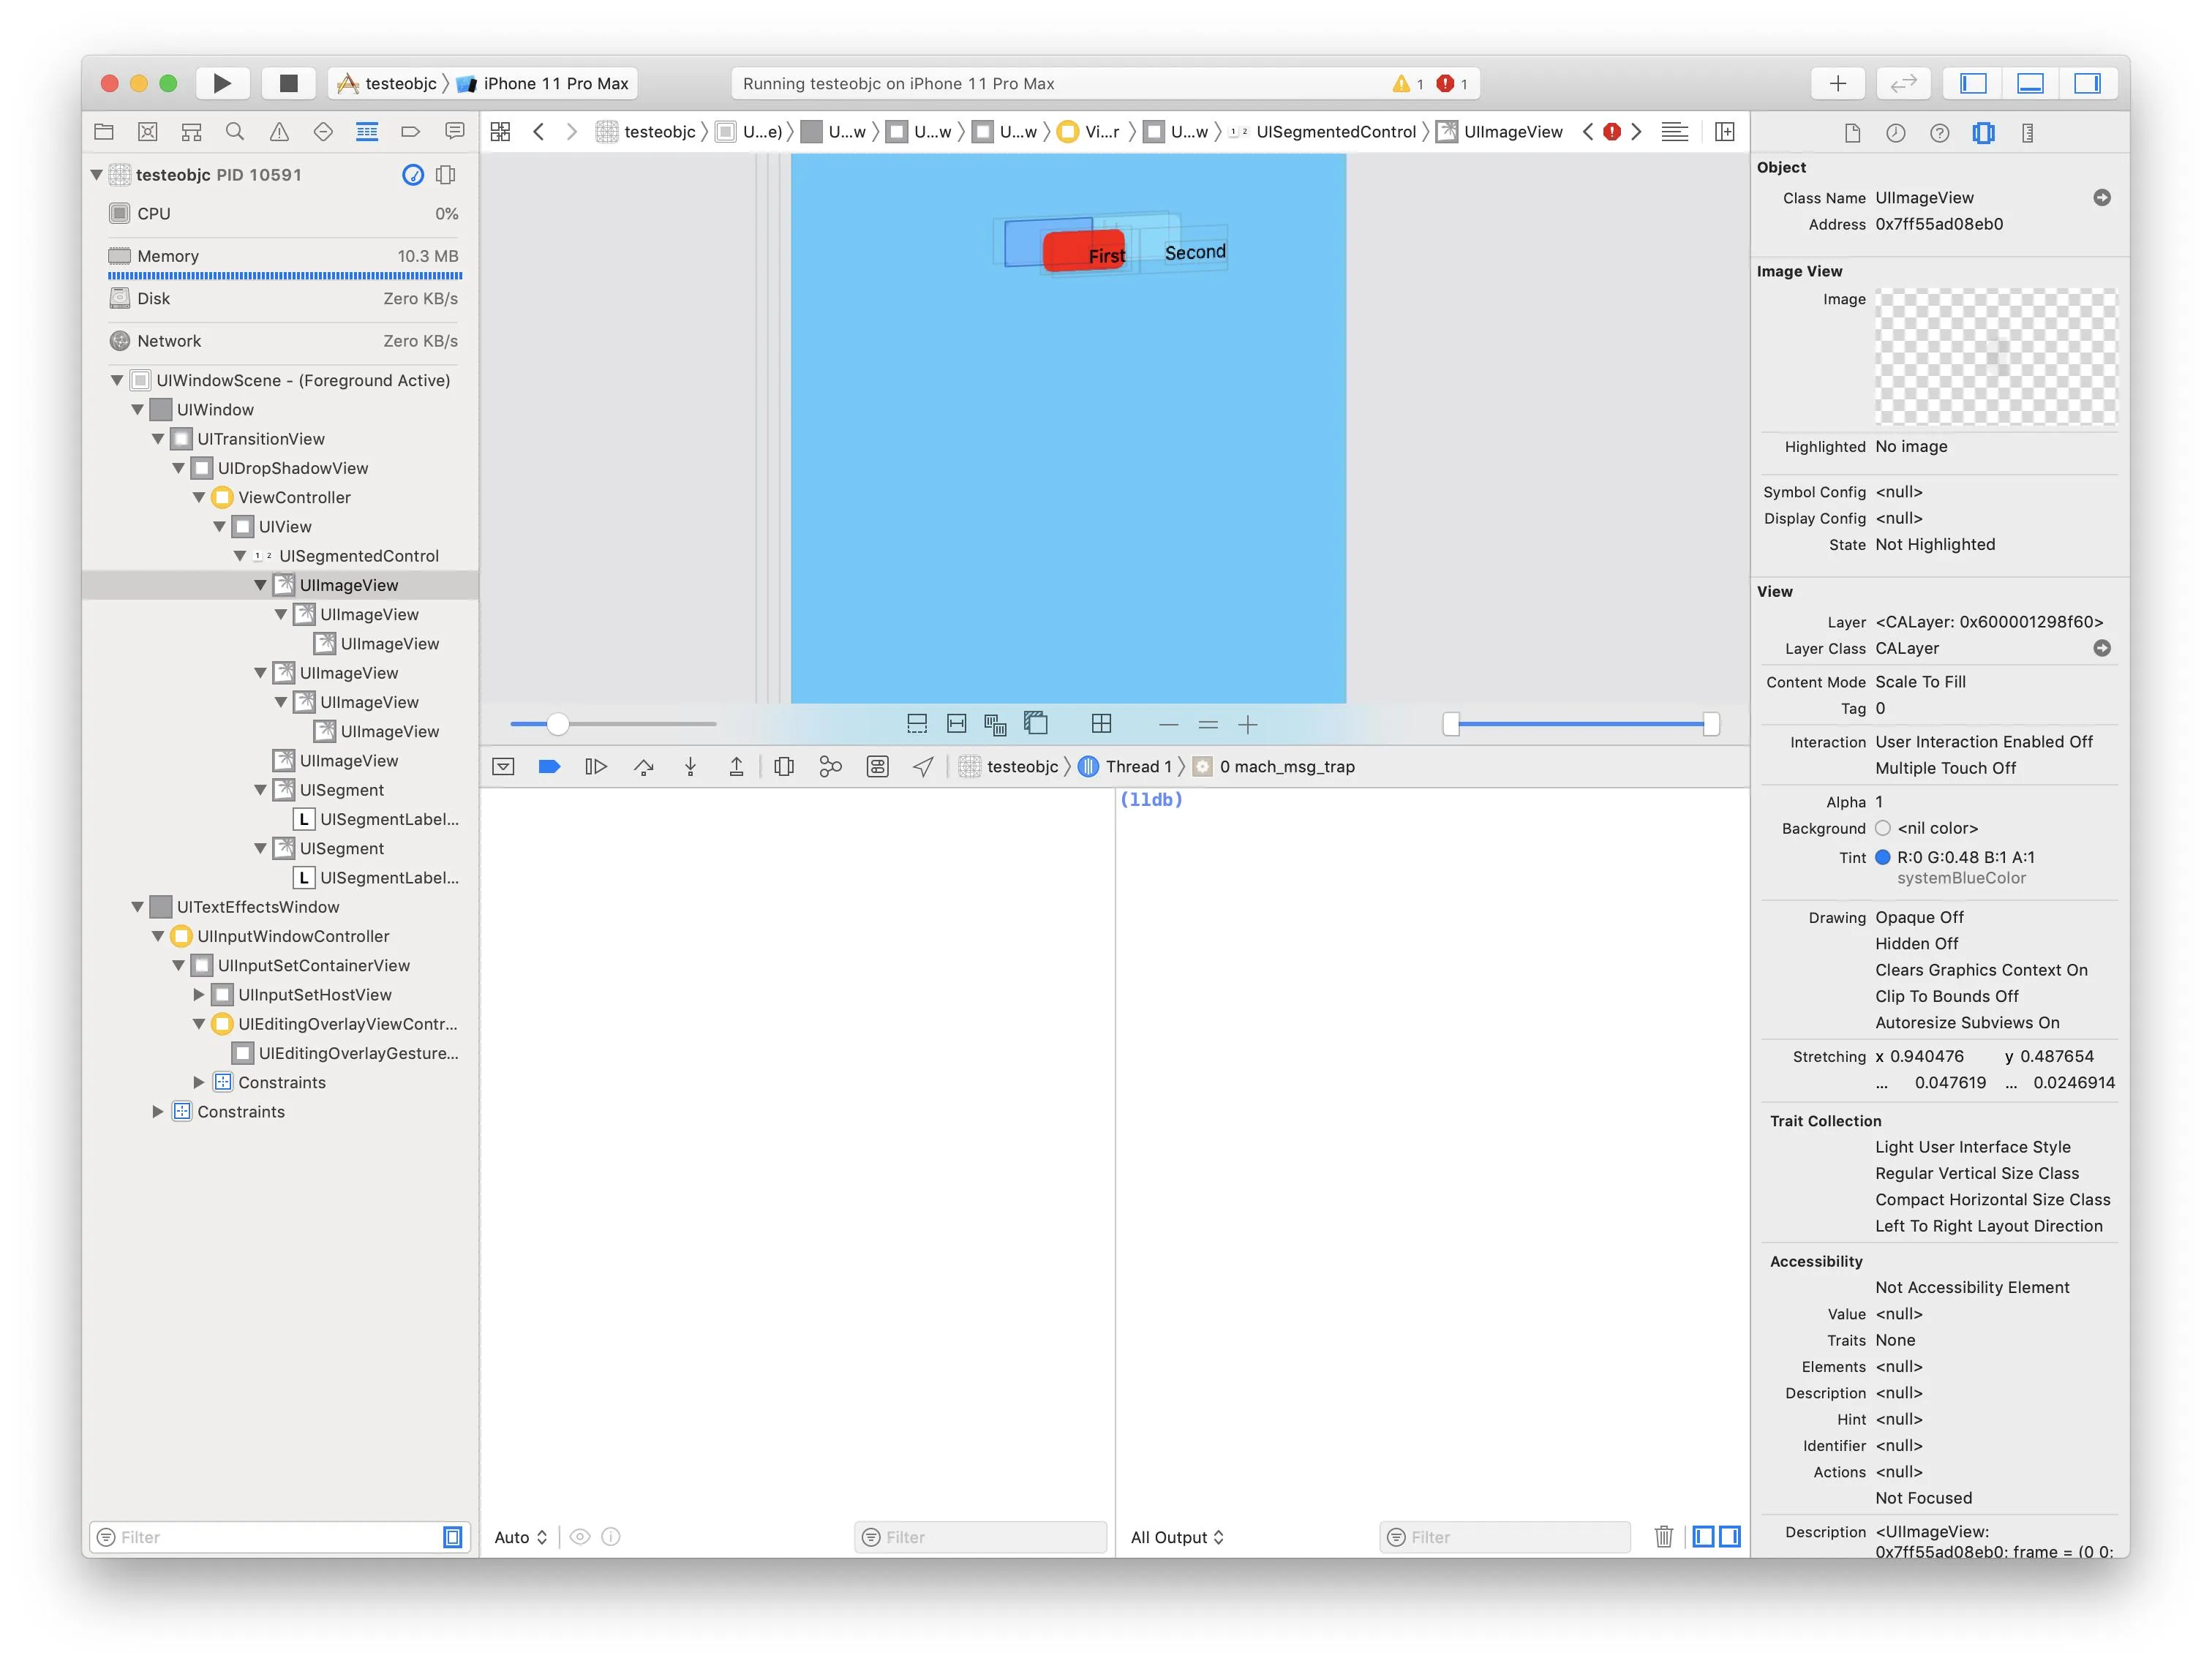This screenshot has height=1666, width=2212.
Task: Select UITextEffectsWindow in the hierarchy
Action: (x=258, y=907)
